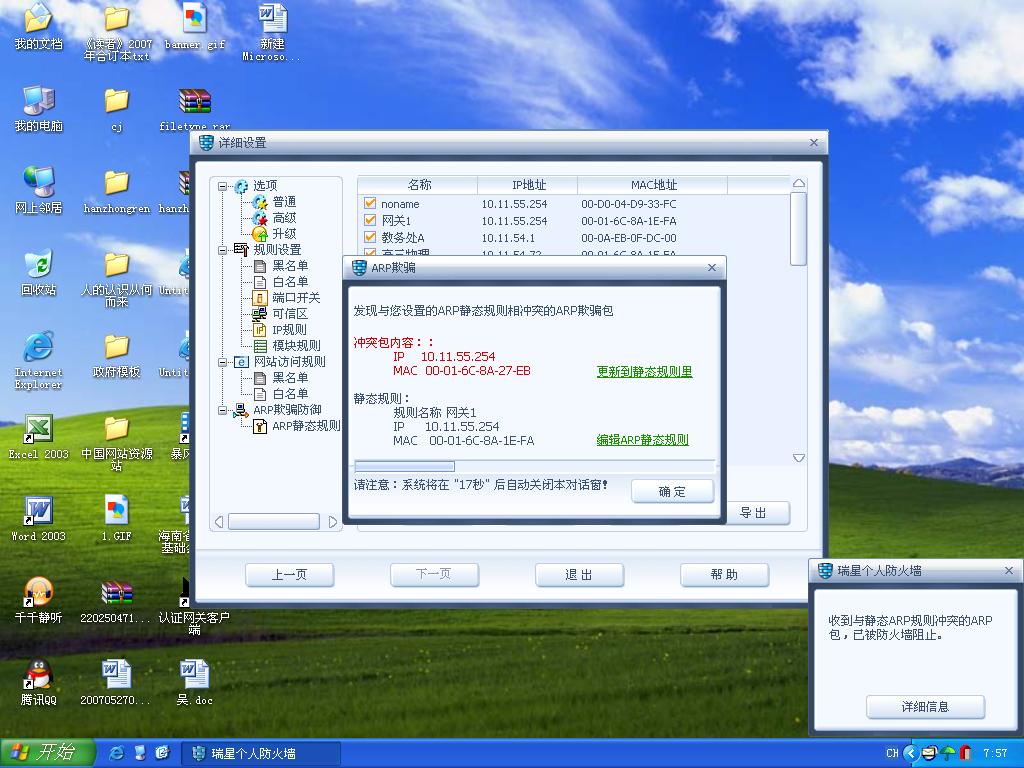Image resolution: width=1024 pixels, height=768 pixels.
Task: Select the cj folder icon
Action: (x=116, y=109)
